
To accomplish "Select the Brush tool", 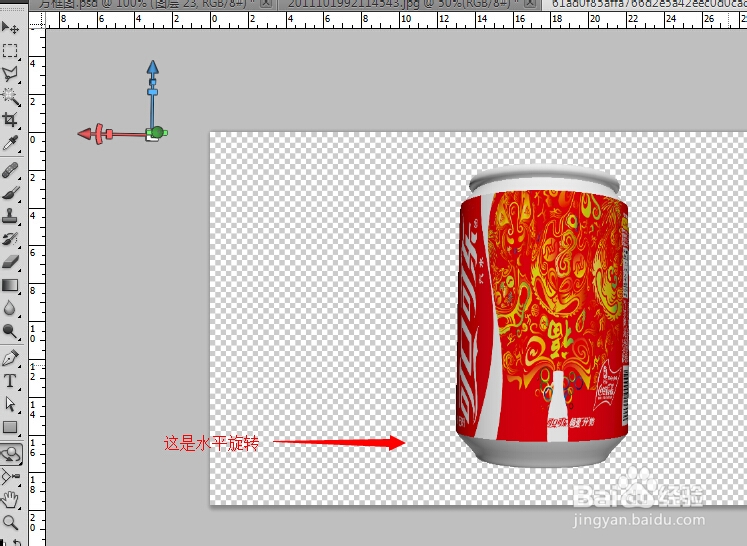I will coord(10,192).
